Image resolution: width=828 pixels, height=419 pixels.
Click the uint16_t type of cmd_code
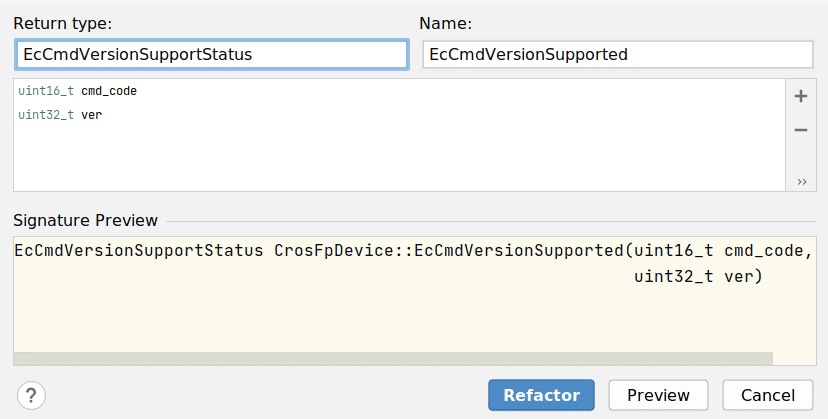[46, 91]
